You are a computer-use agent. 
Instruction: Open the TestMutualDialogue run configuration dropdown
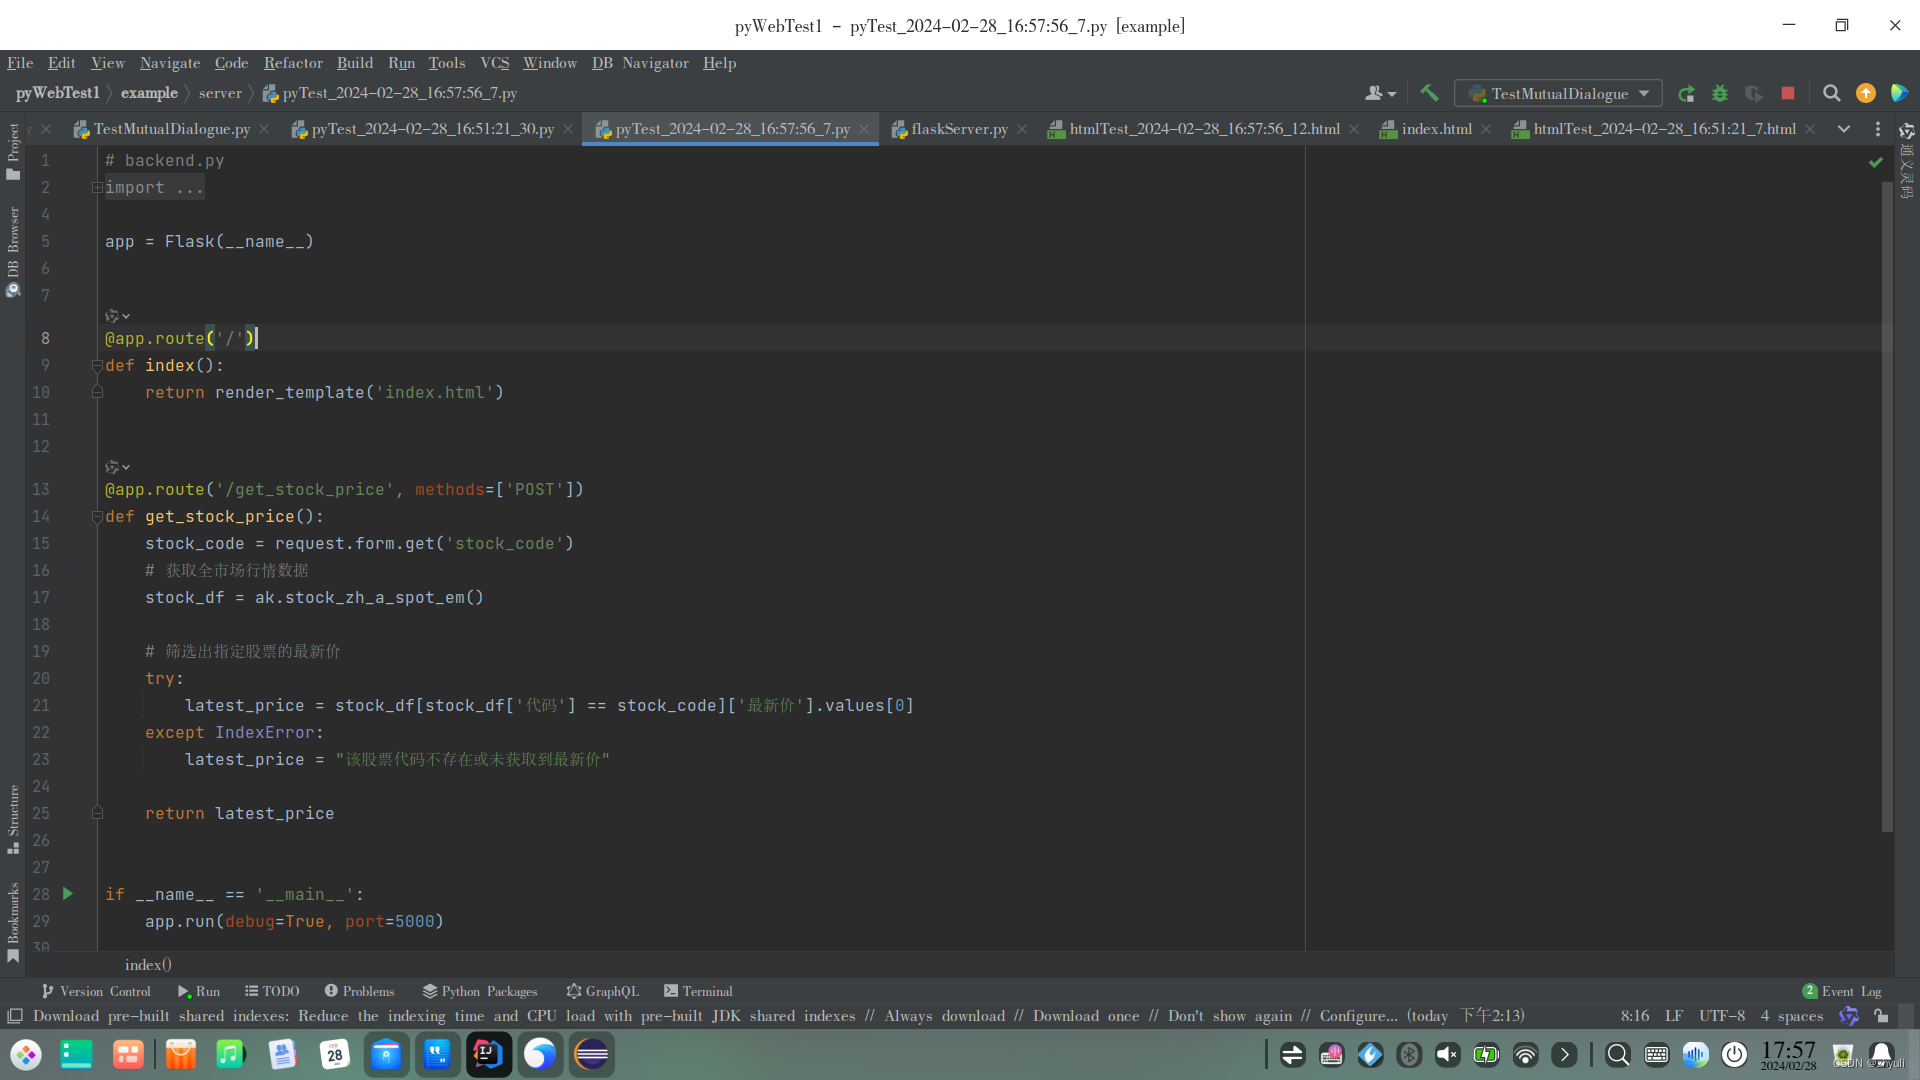pyautogui.click(x=1558, y=93)
